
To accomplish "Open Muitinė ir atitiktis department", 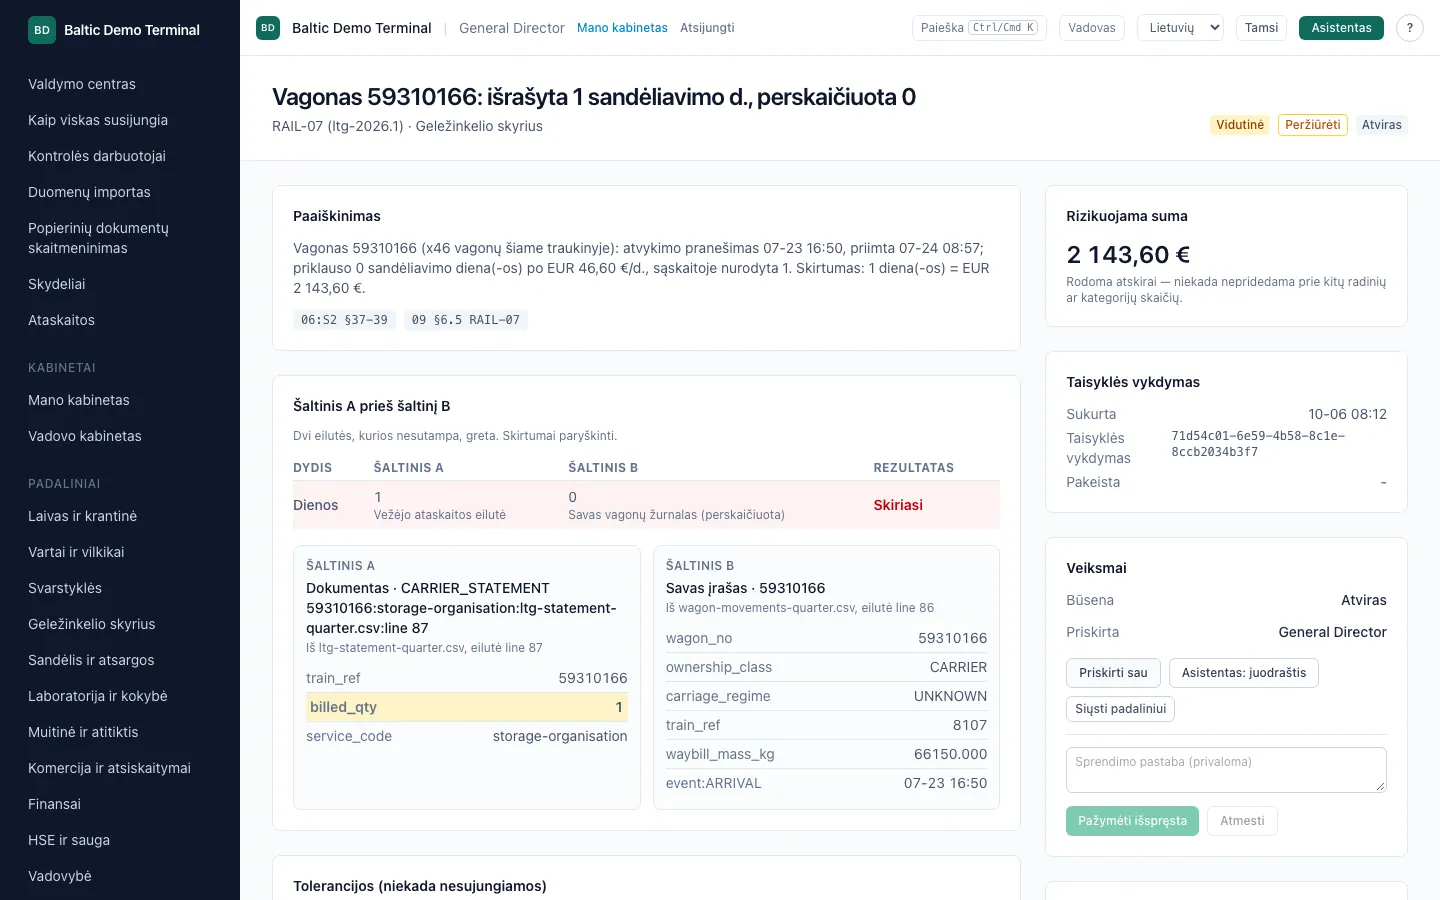I will (x=83, y=732).
